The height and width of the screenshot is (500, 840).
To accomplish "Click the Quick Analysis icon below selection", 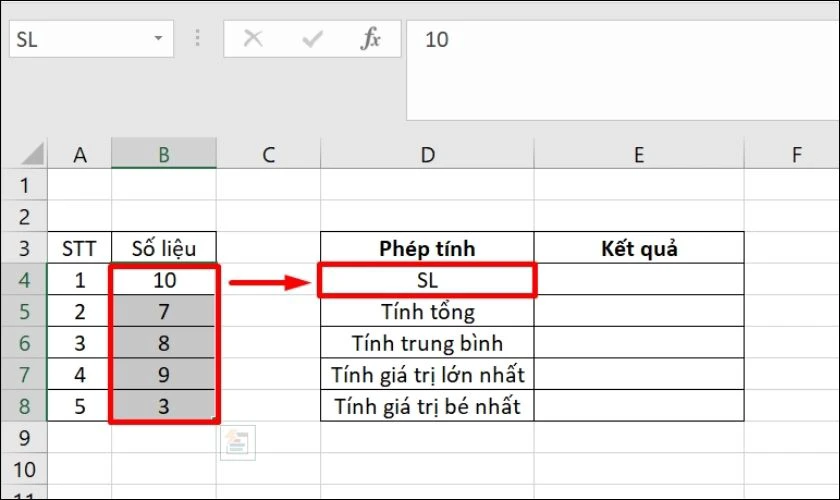I will pos(237,443).
